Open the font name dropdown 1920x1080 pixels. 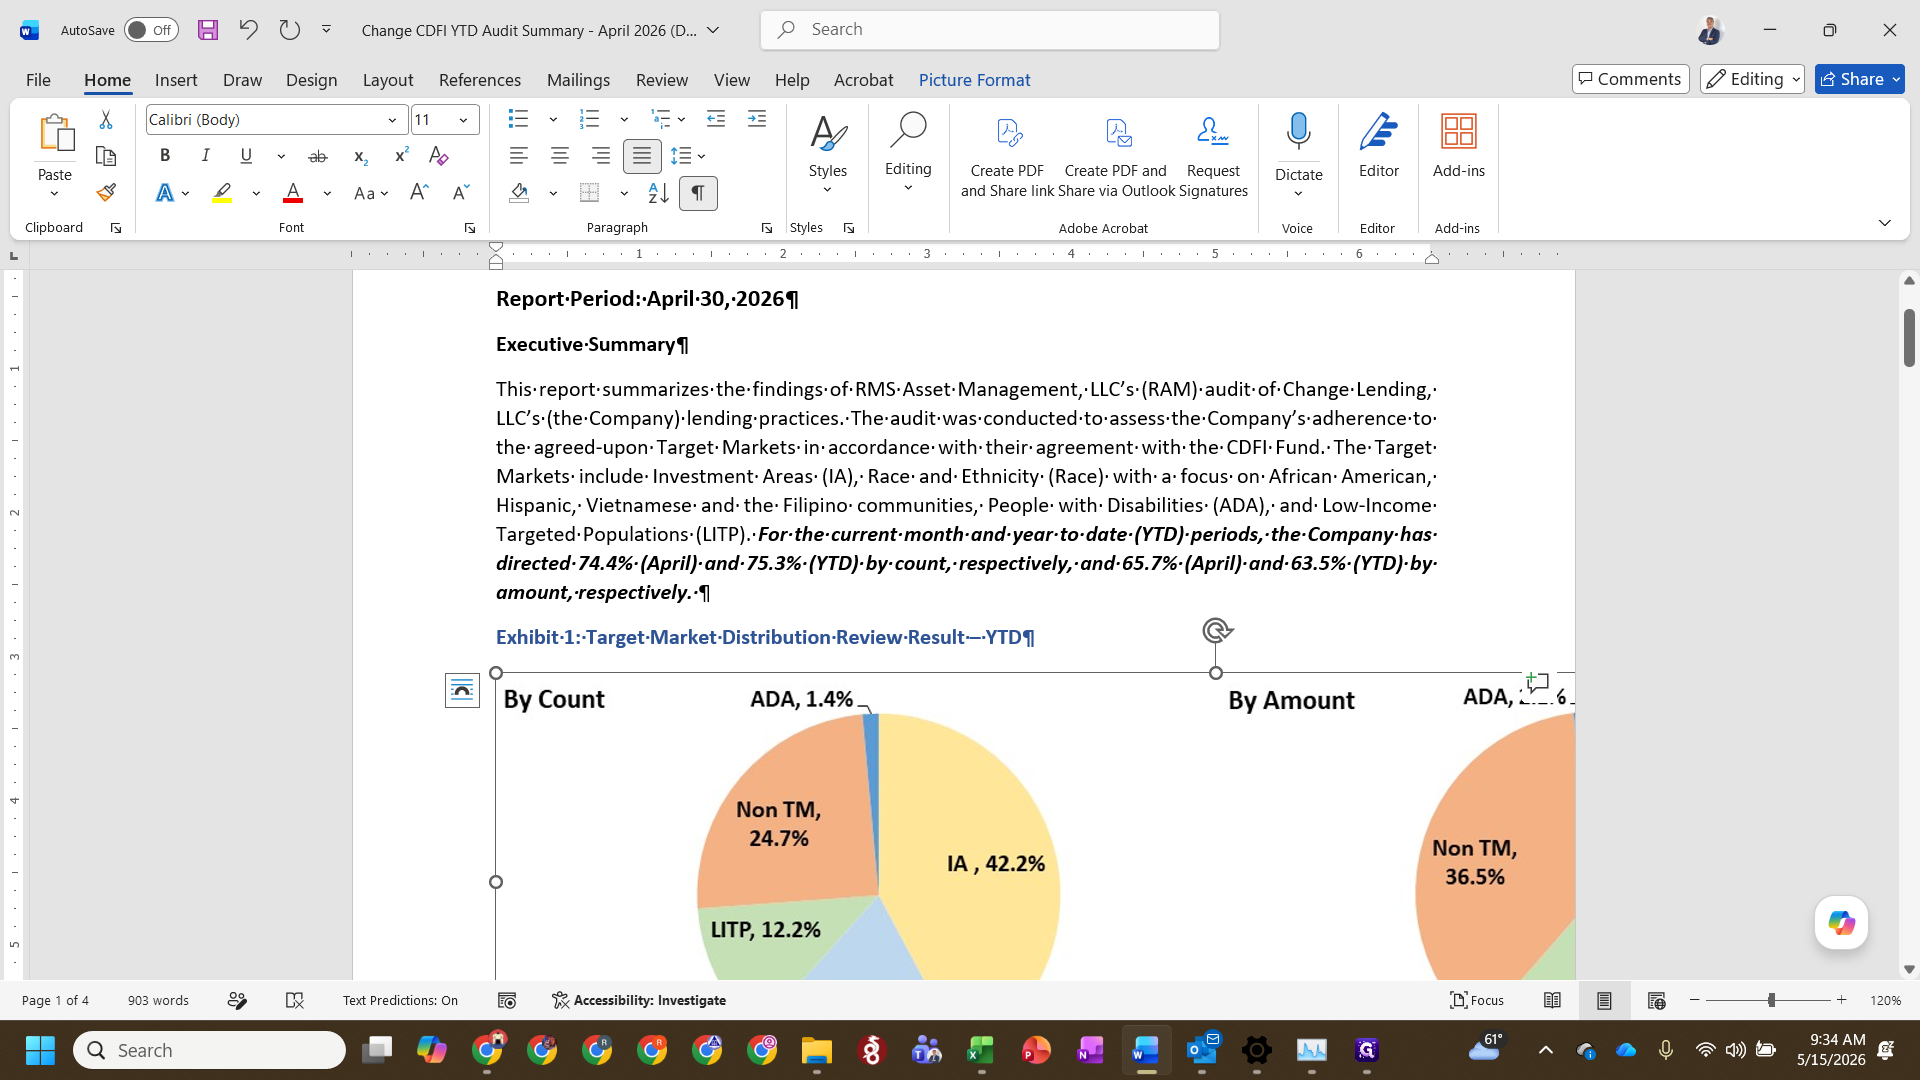click(392, 120)
